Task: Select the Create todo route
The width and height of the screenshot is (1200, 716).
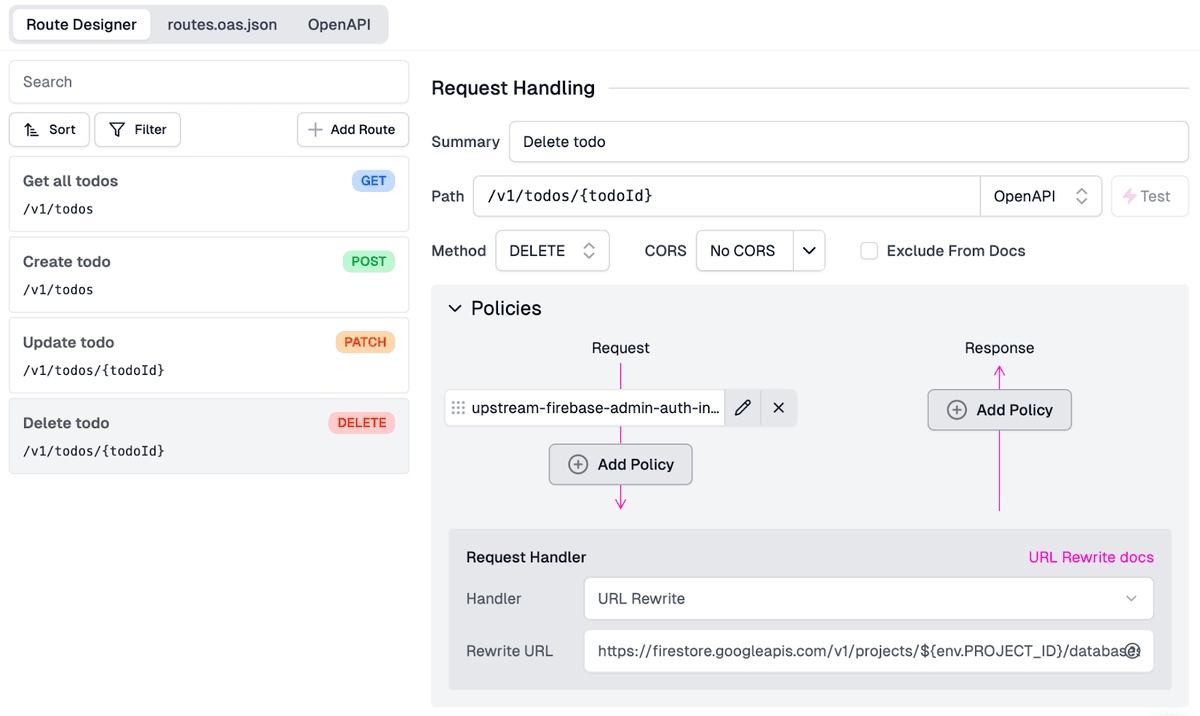Action: [208, 275]
